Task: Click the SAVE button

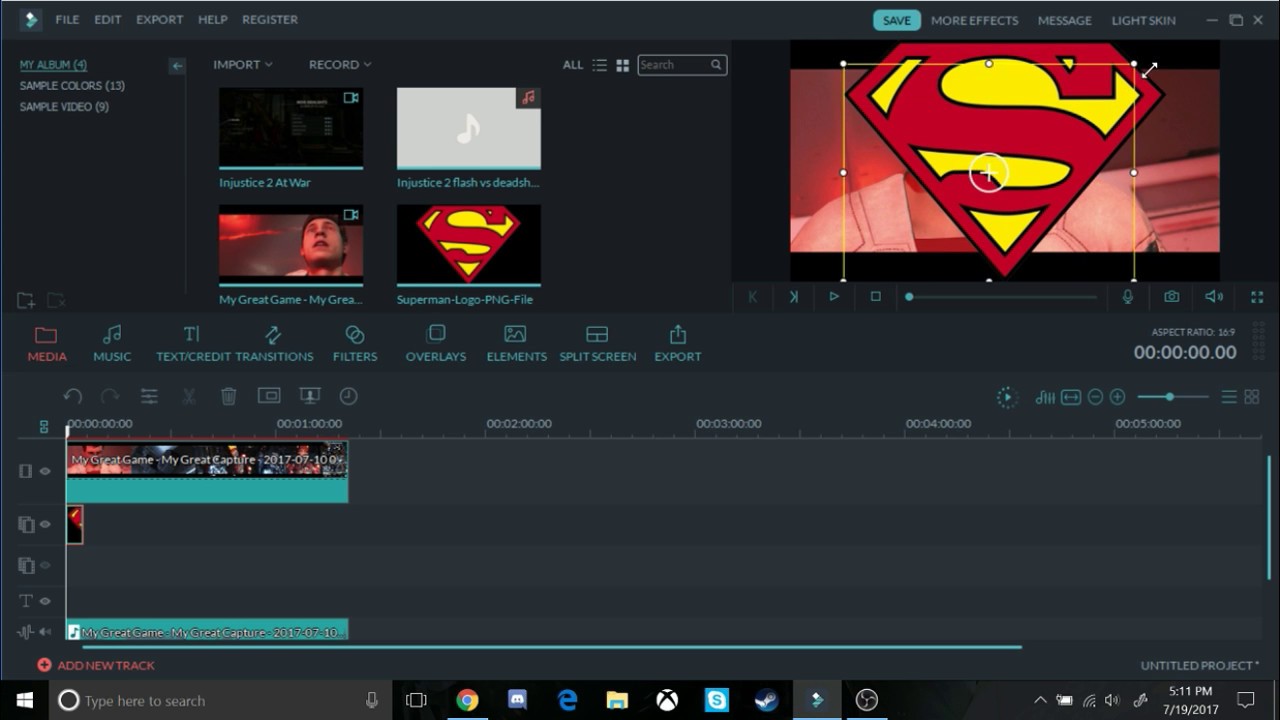Action: pyautogui.click(x=896, y=19)
